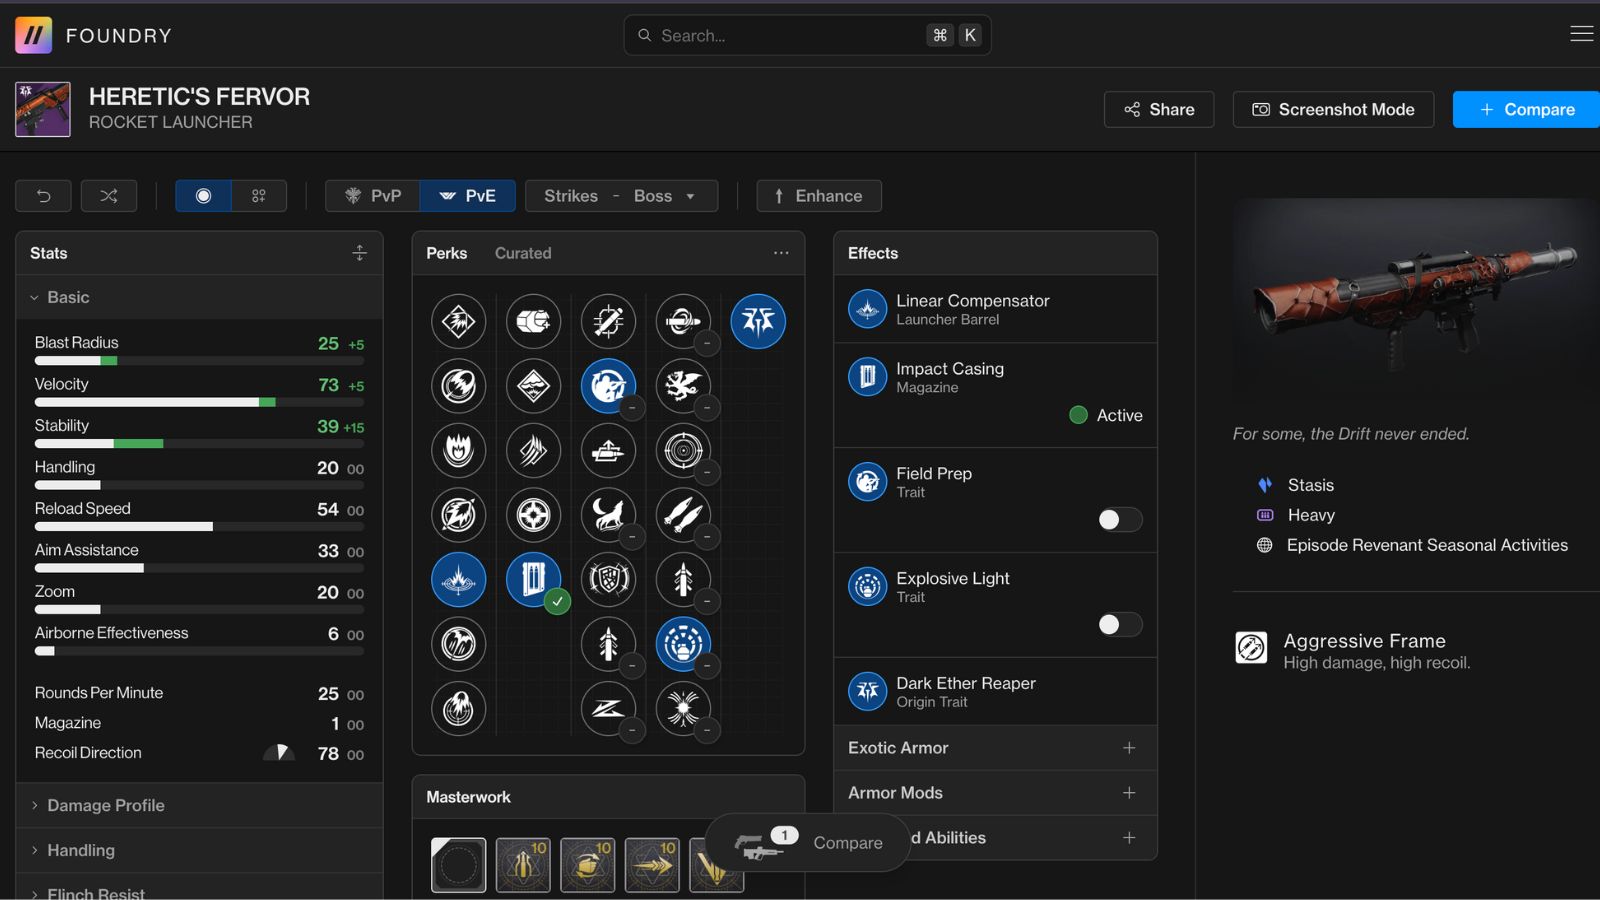1600x900 pixels.
Task: Click the Share button
Action: pyautogui.click(x=1158, y=109)
